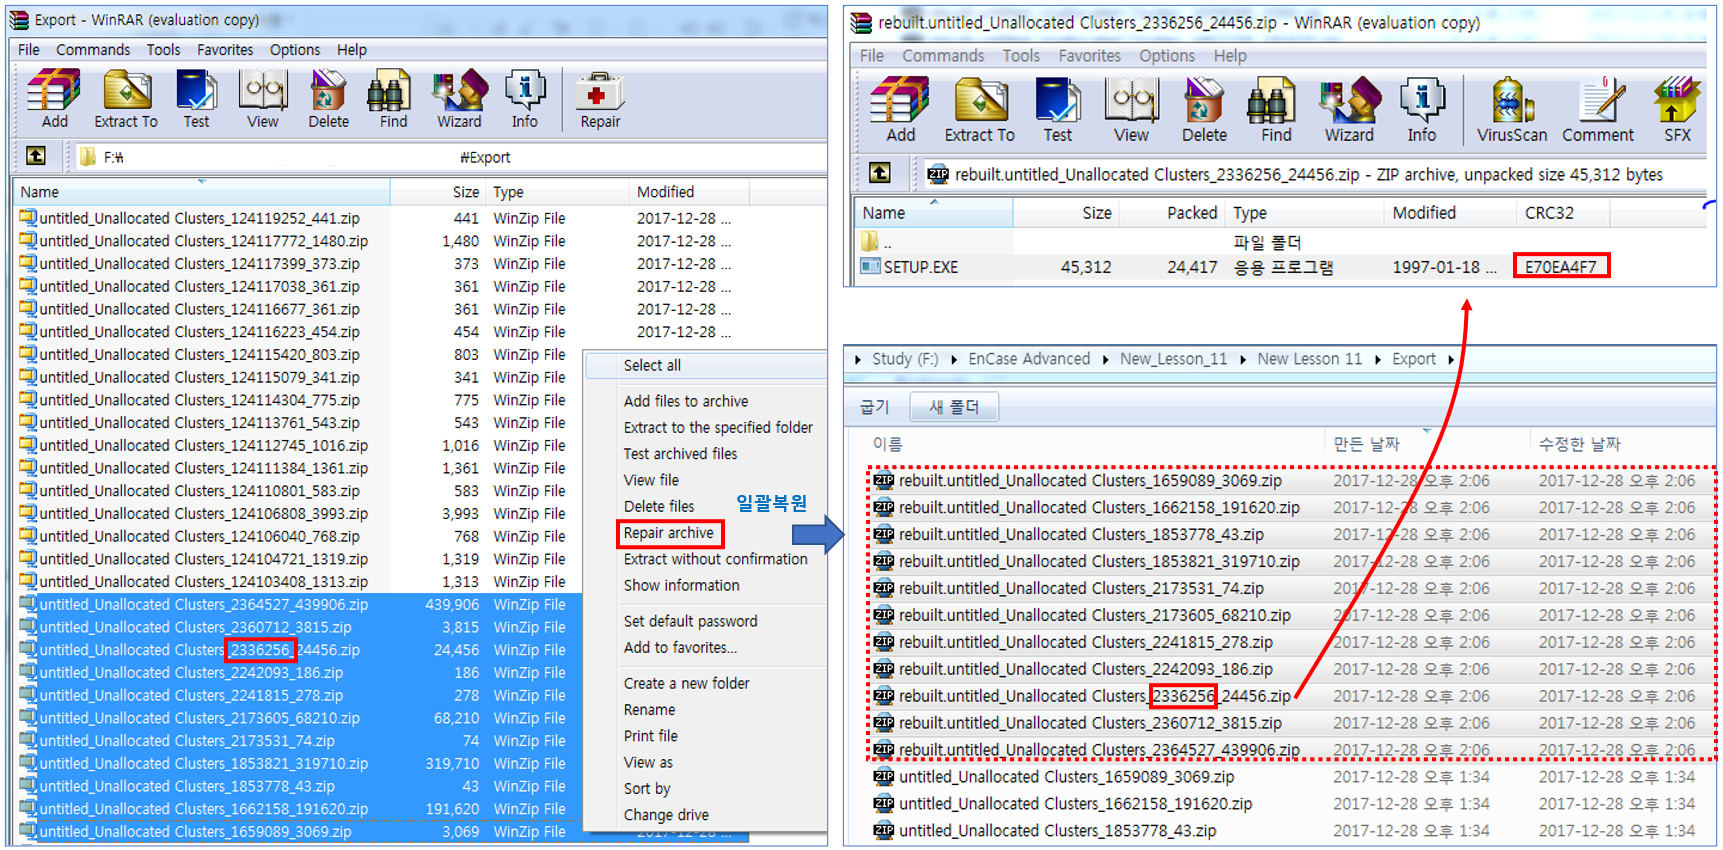Choose Show information from the context menu
Viewport: 1723px width, 850px height.
(682, 585)
